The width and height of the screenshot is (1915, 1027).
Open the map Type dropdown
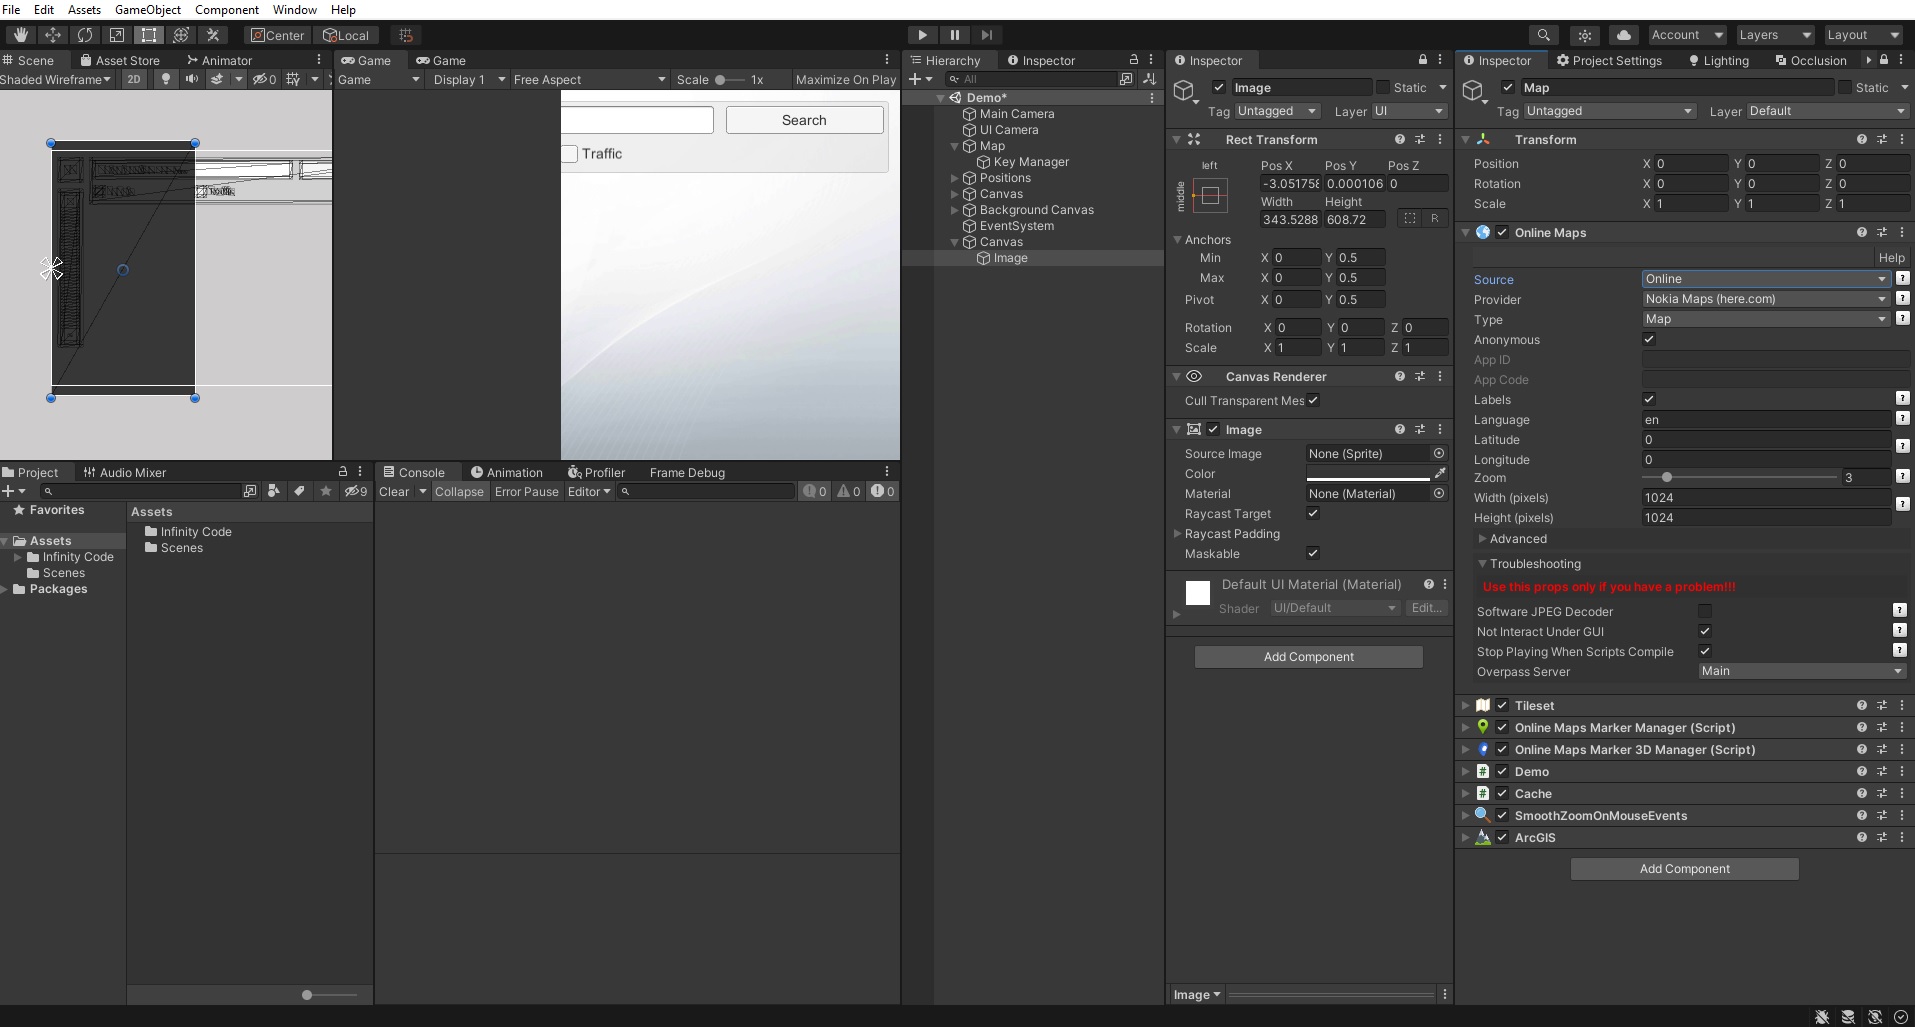[x=1766, y=319]
